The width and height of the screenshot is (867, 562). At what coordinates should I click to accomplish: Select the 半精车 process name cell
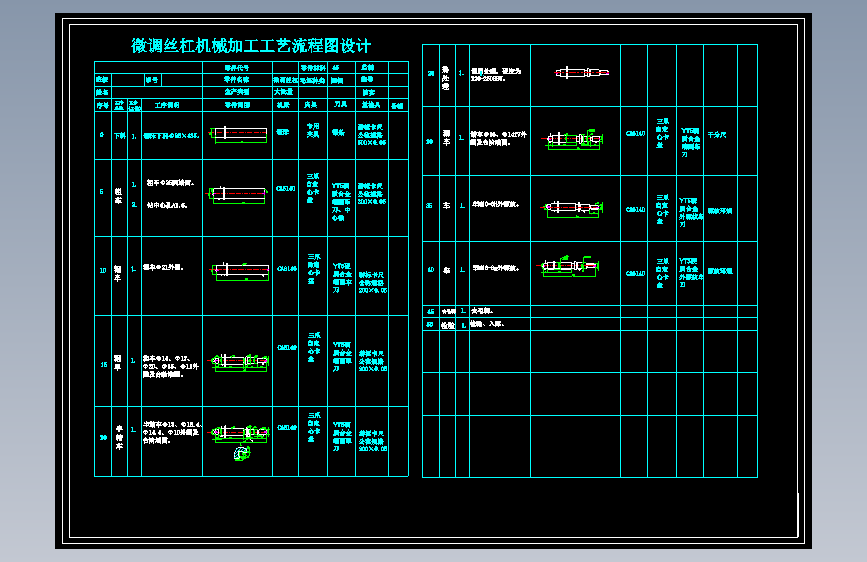point(119,437)
